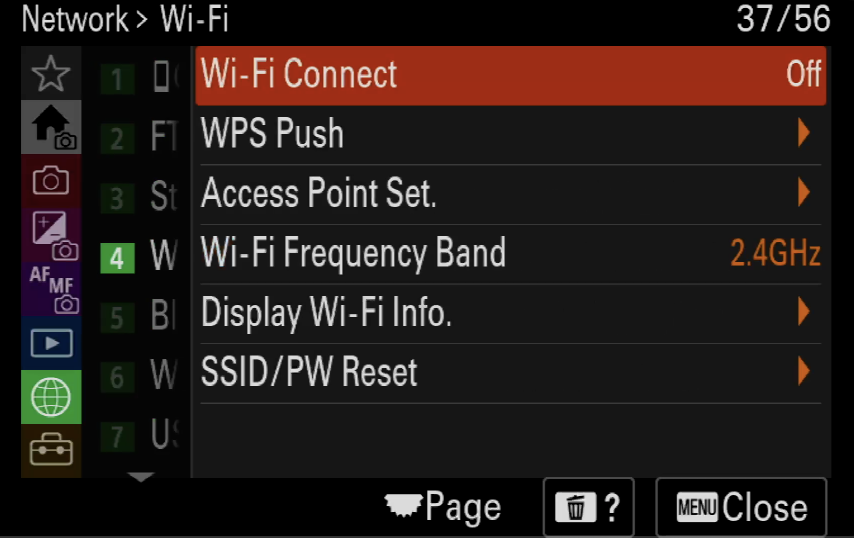Open the Shooting camera tab
Screen dimensions: 854x538
click(51, 181)
